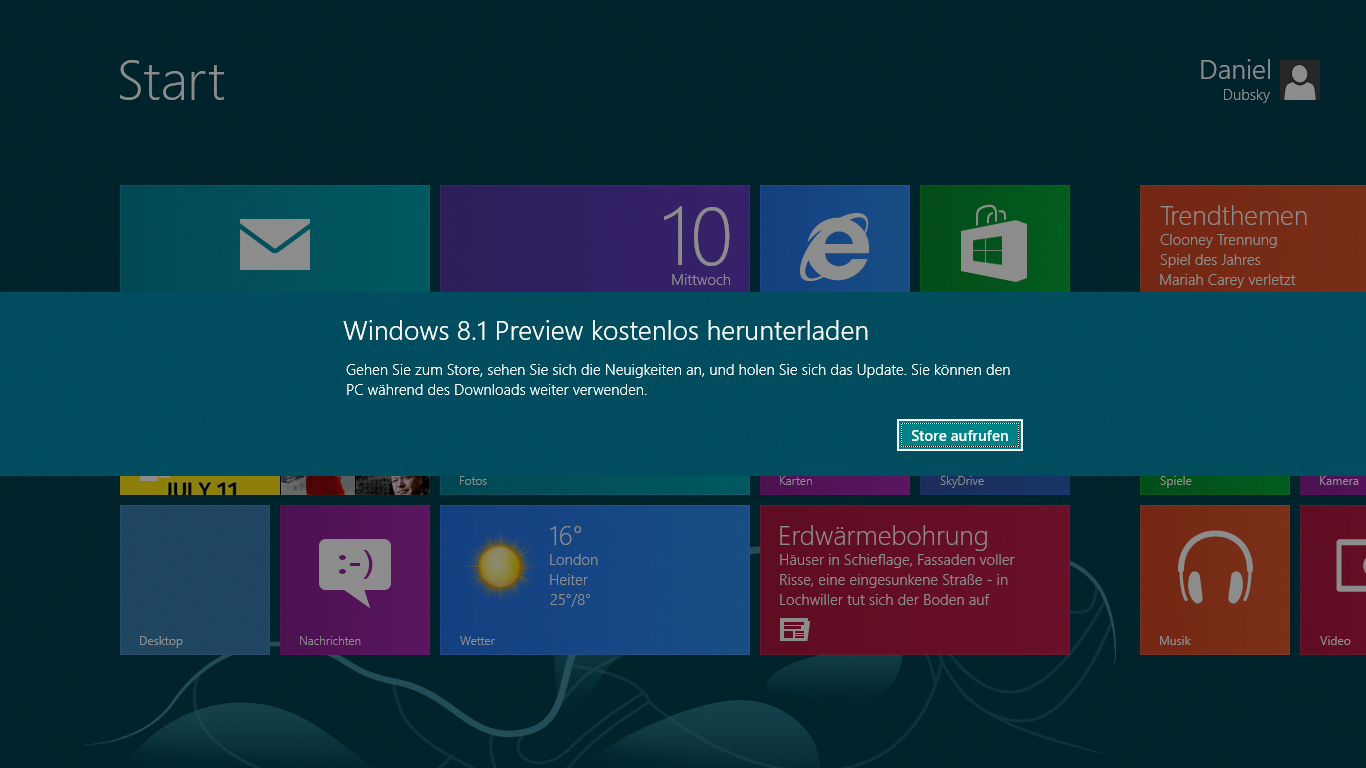Click 'Spiel des Jahres' trending topic
Viewport: 1366px width, 768px height.
point(1210,260)
